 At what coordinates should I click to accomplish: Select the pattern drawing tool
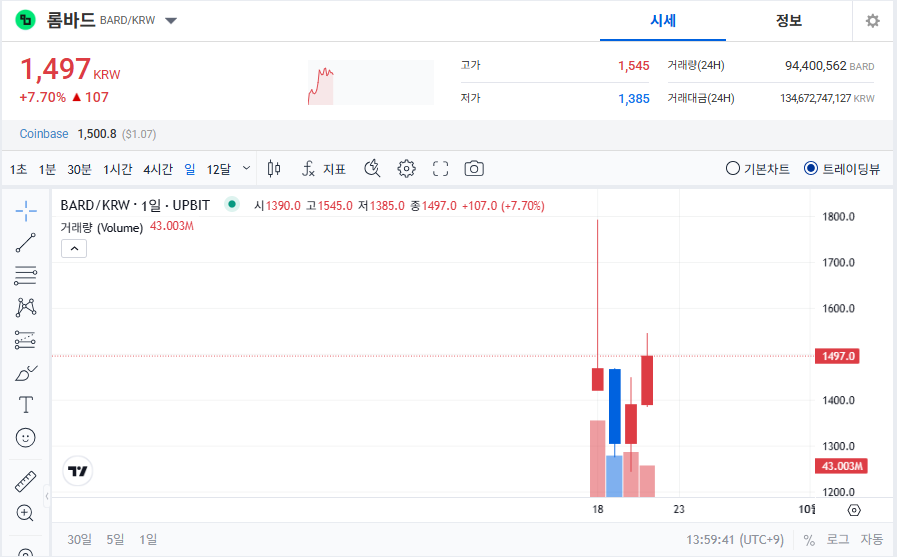[x=26, y=308]
